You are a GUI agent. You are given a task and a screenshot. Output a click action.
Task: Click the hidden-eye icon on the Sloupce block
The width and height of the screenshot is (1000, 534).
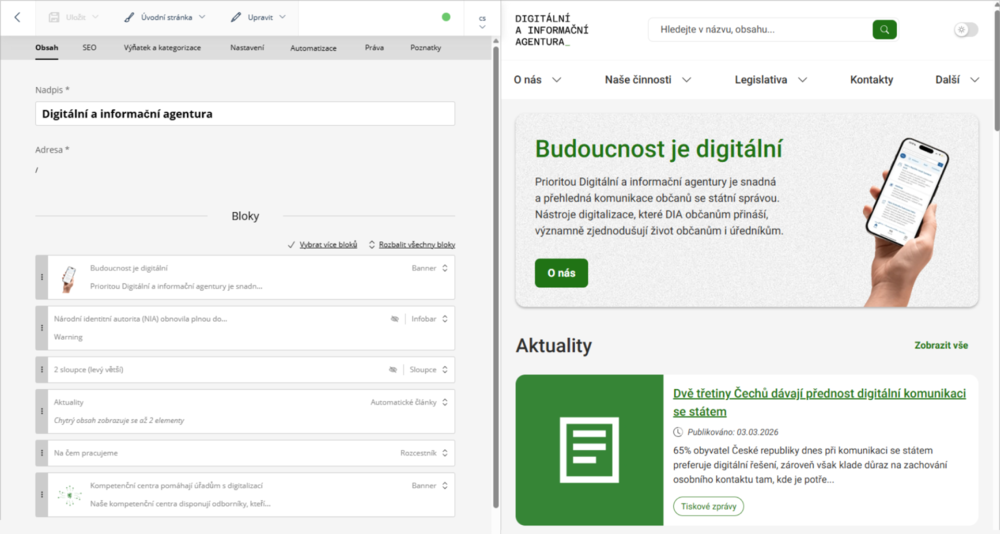394,369
